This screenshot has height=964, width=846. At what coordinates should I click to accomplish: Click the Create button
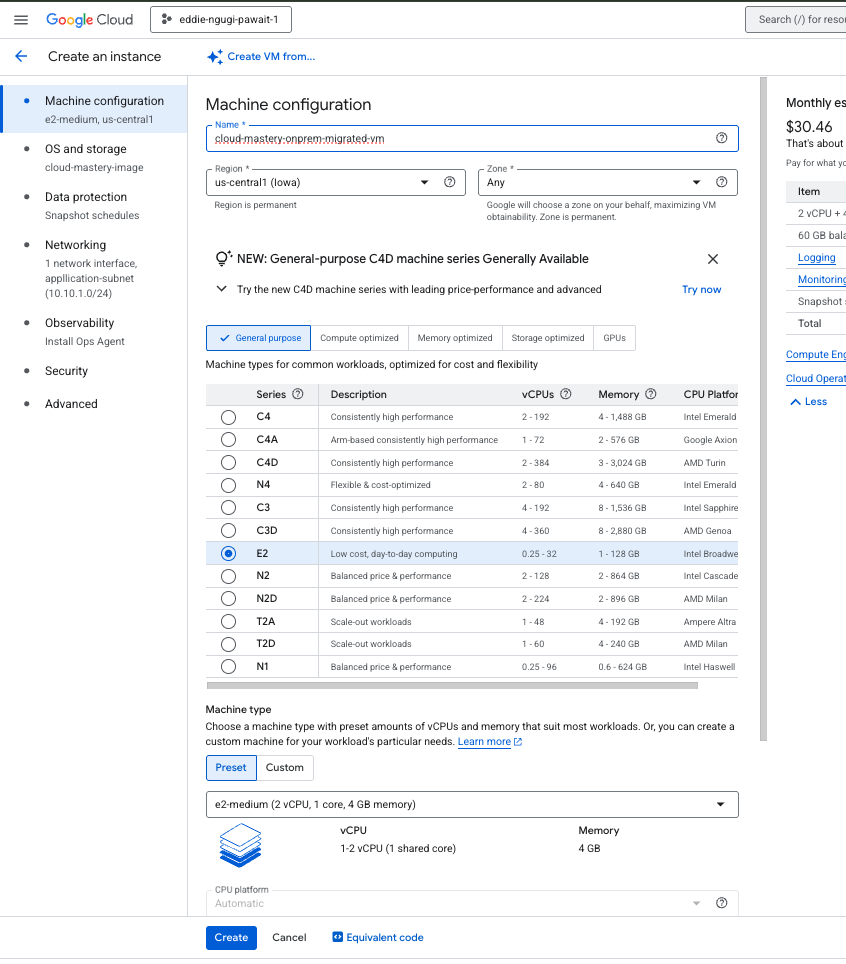coord(231,937)
